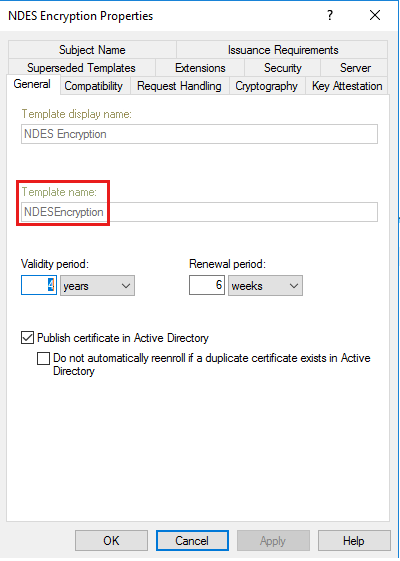Open the Superseded Templates tab
The image size is (400, 561).
pyautogui.click(x=82, y=68)
